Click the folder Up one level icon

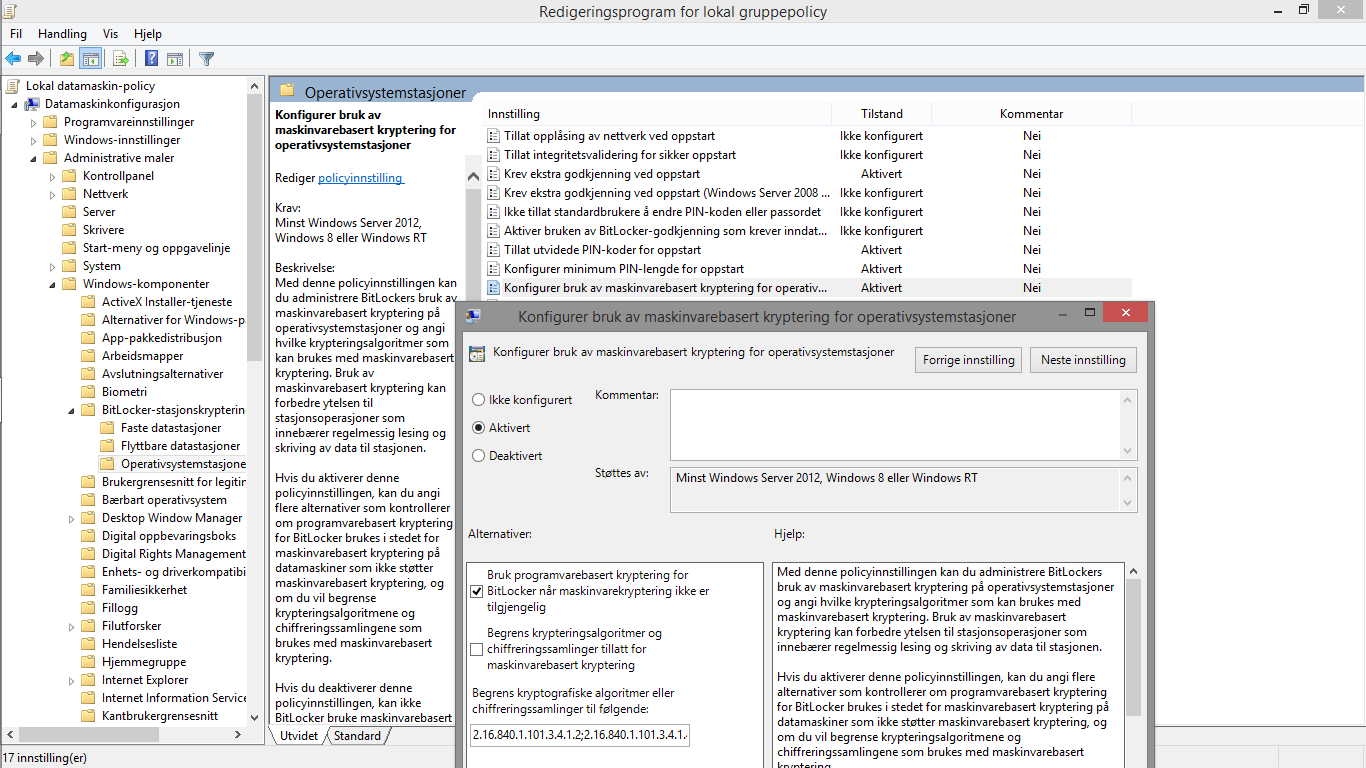click(66, 59)
